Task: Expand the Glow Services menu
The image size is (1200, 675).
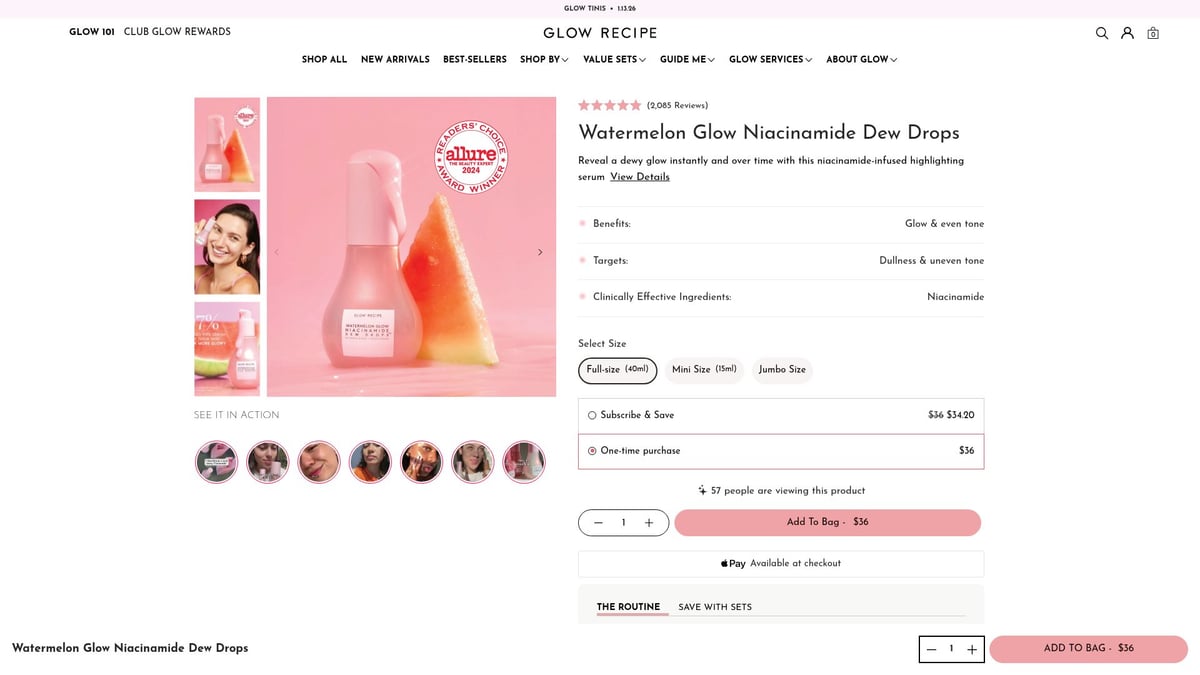Action: pyautogui.click(x=769, y=59)
